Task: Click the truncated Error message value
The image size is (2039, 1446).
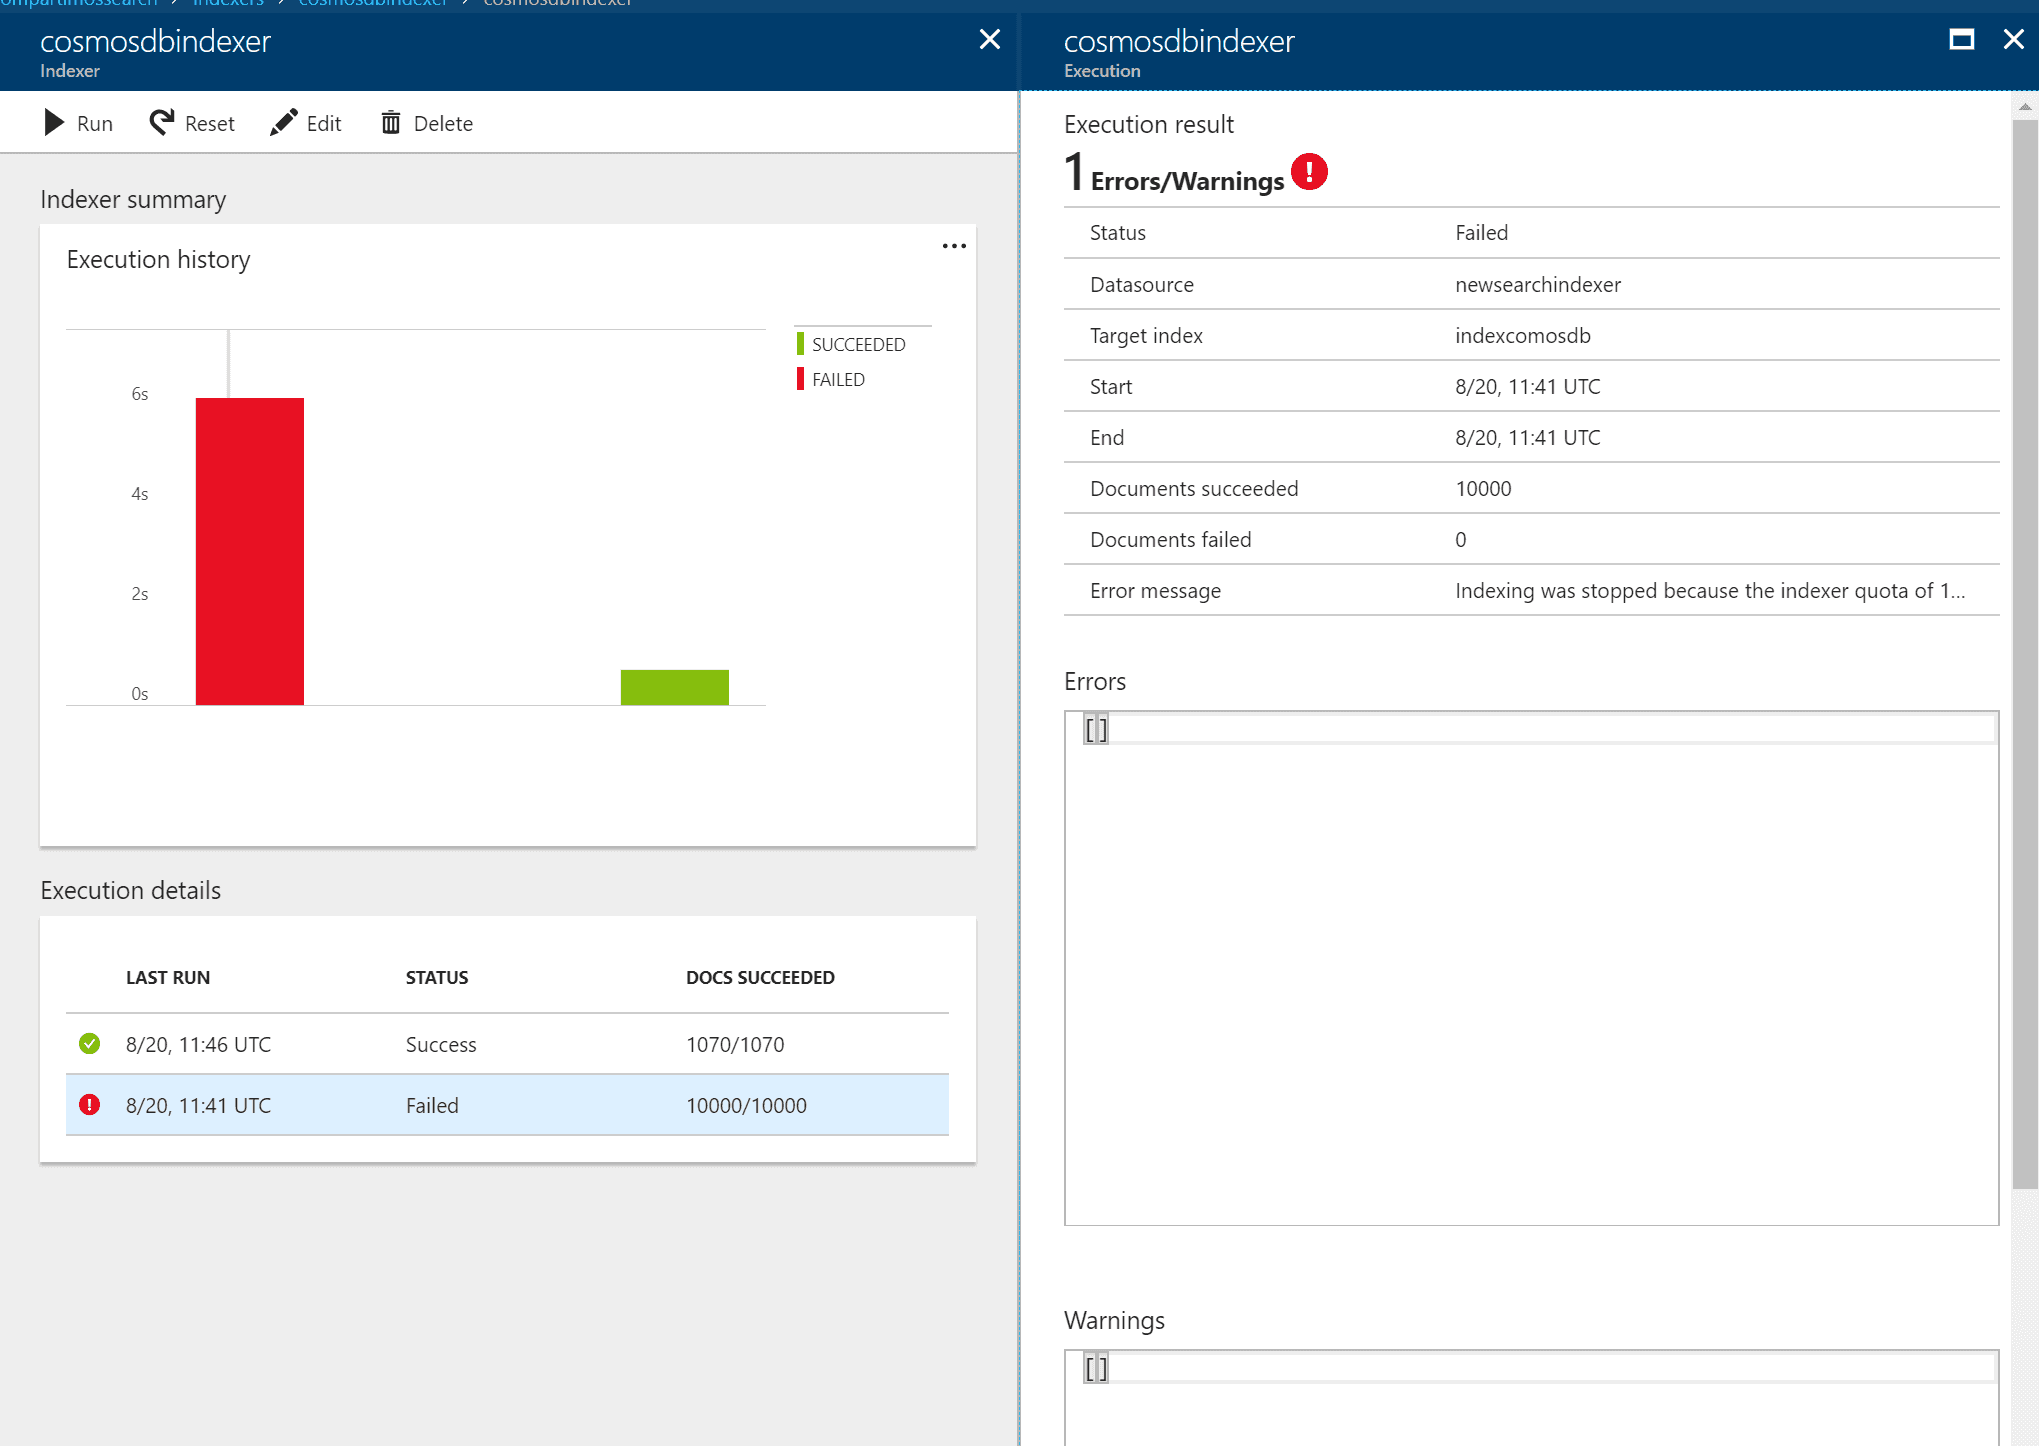Action: pyautogui.click(x=1709, y=591)
